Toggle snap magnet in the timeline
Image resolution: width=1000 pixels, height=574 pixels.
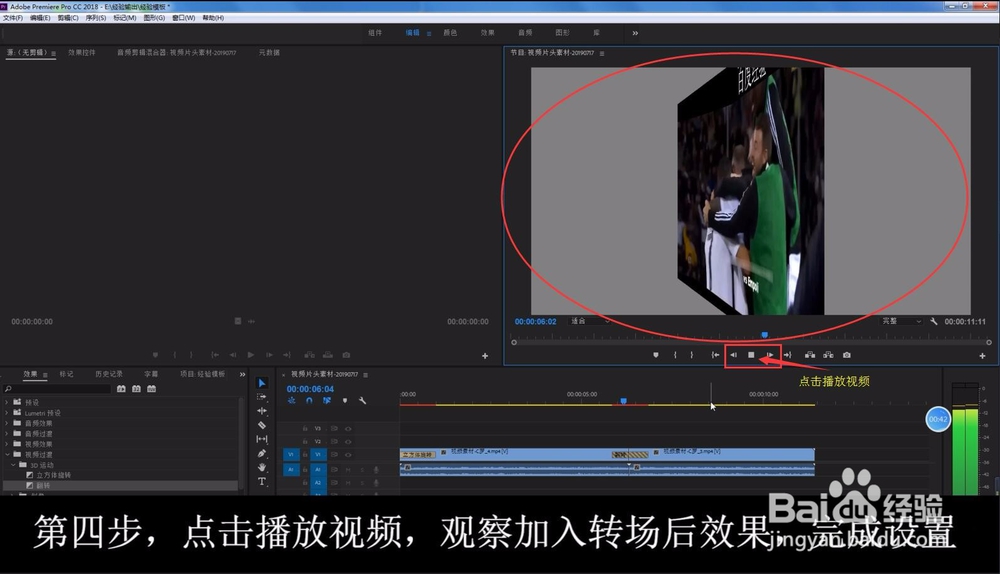[309, 401]
